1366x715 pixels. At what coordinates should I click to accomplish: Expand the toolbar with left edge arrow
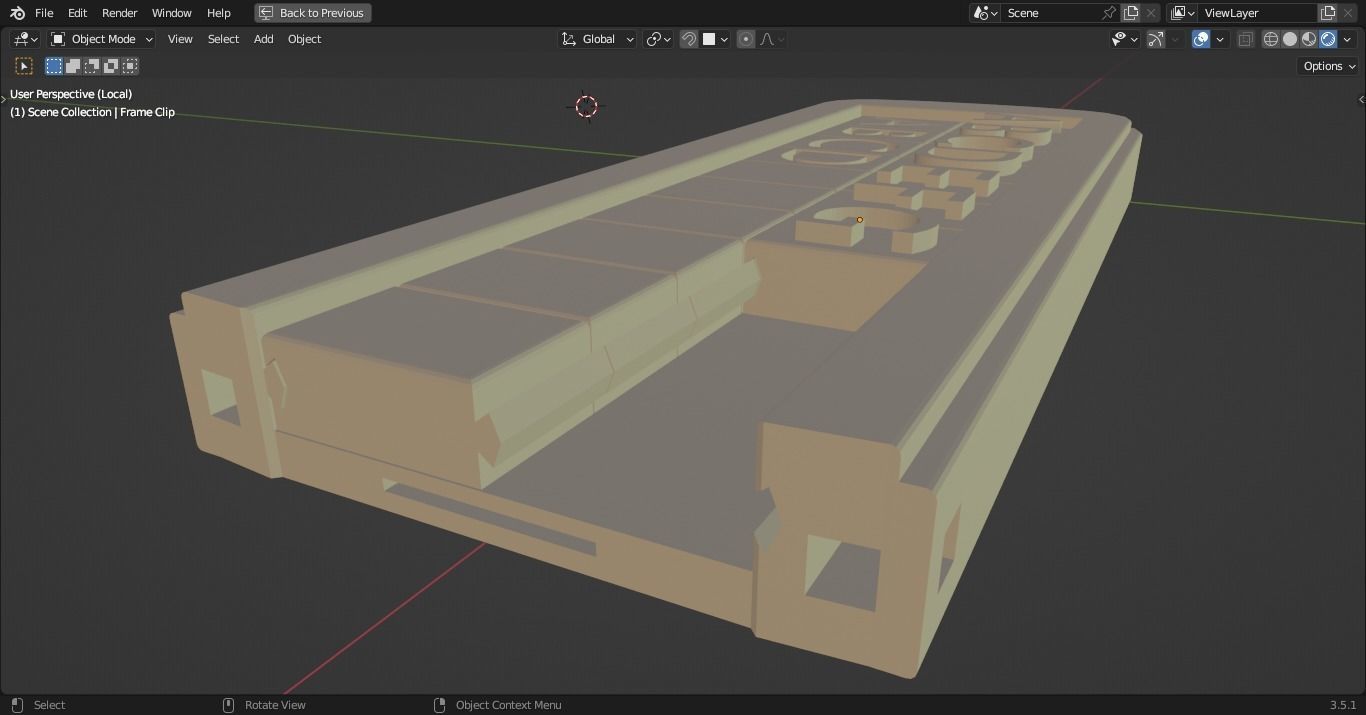click(3, 99)
